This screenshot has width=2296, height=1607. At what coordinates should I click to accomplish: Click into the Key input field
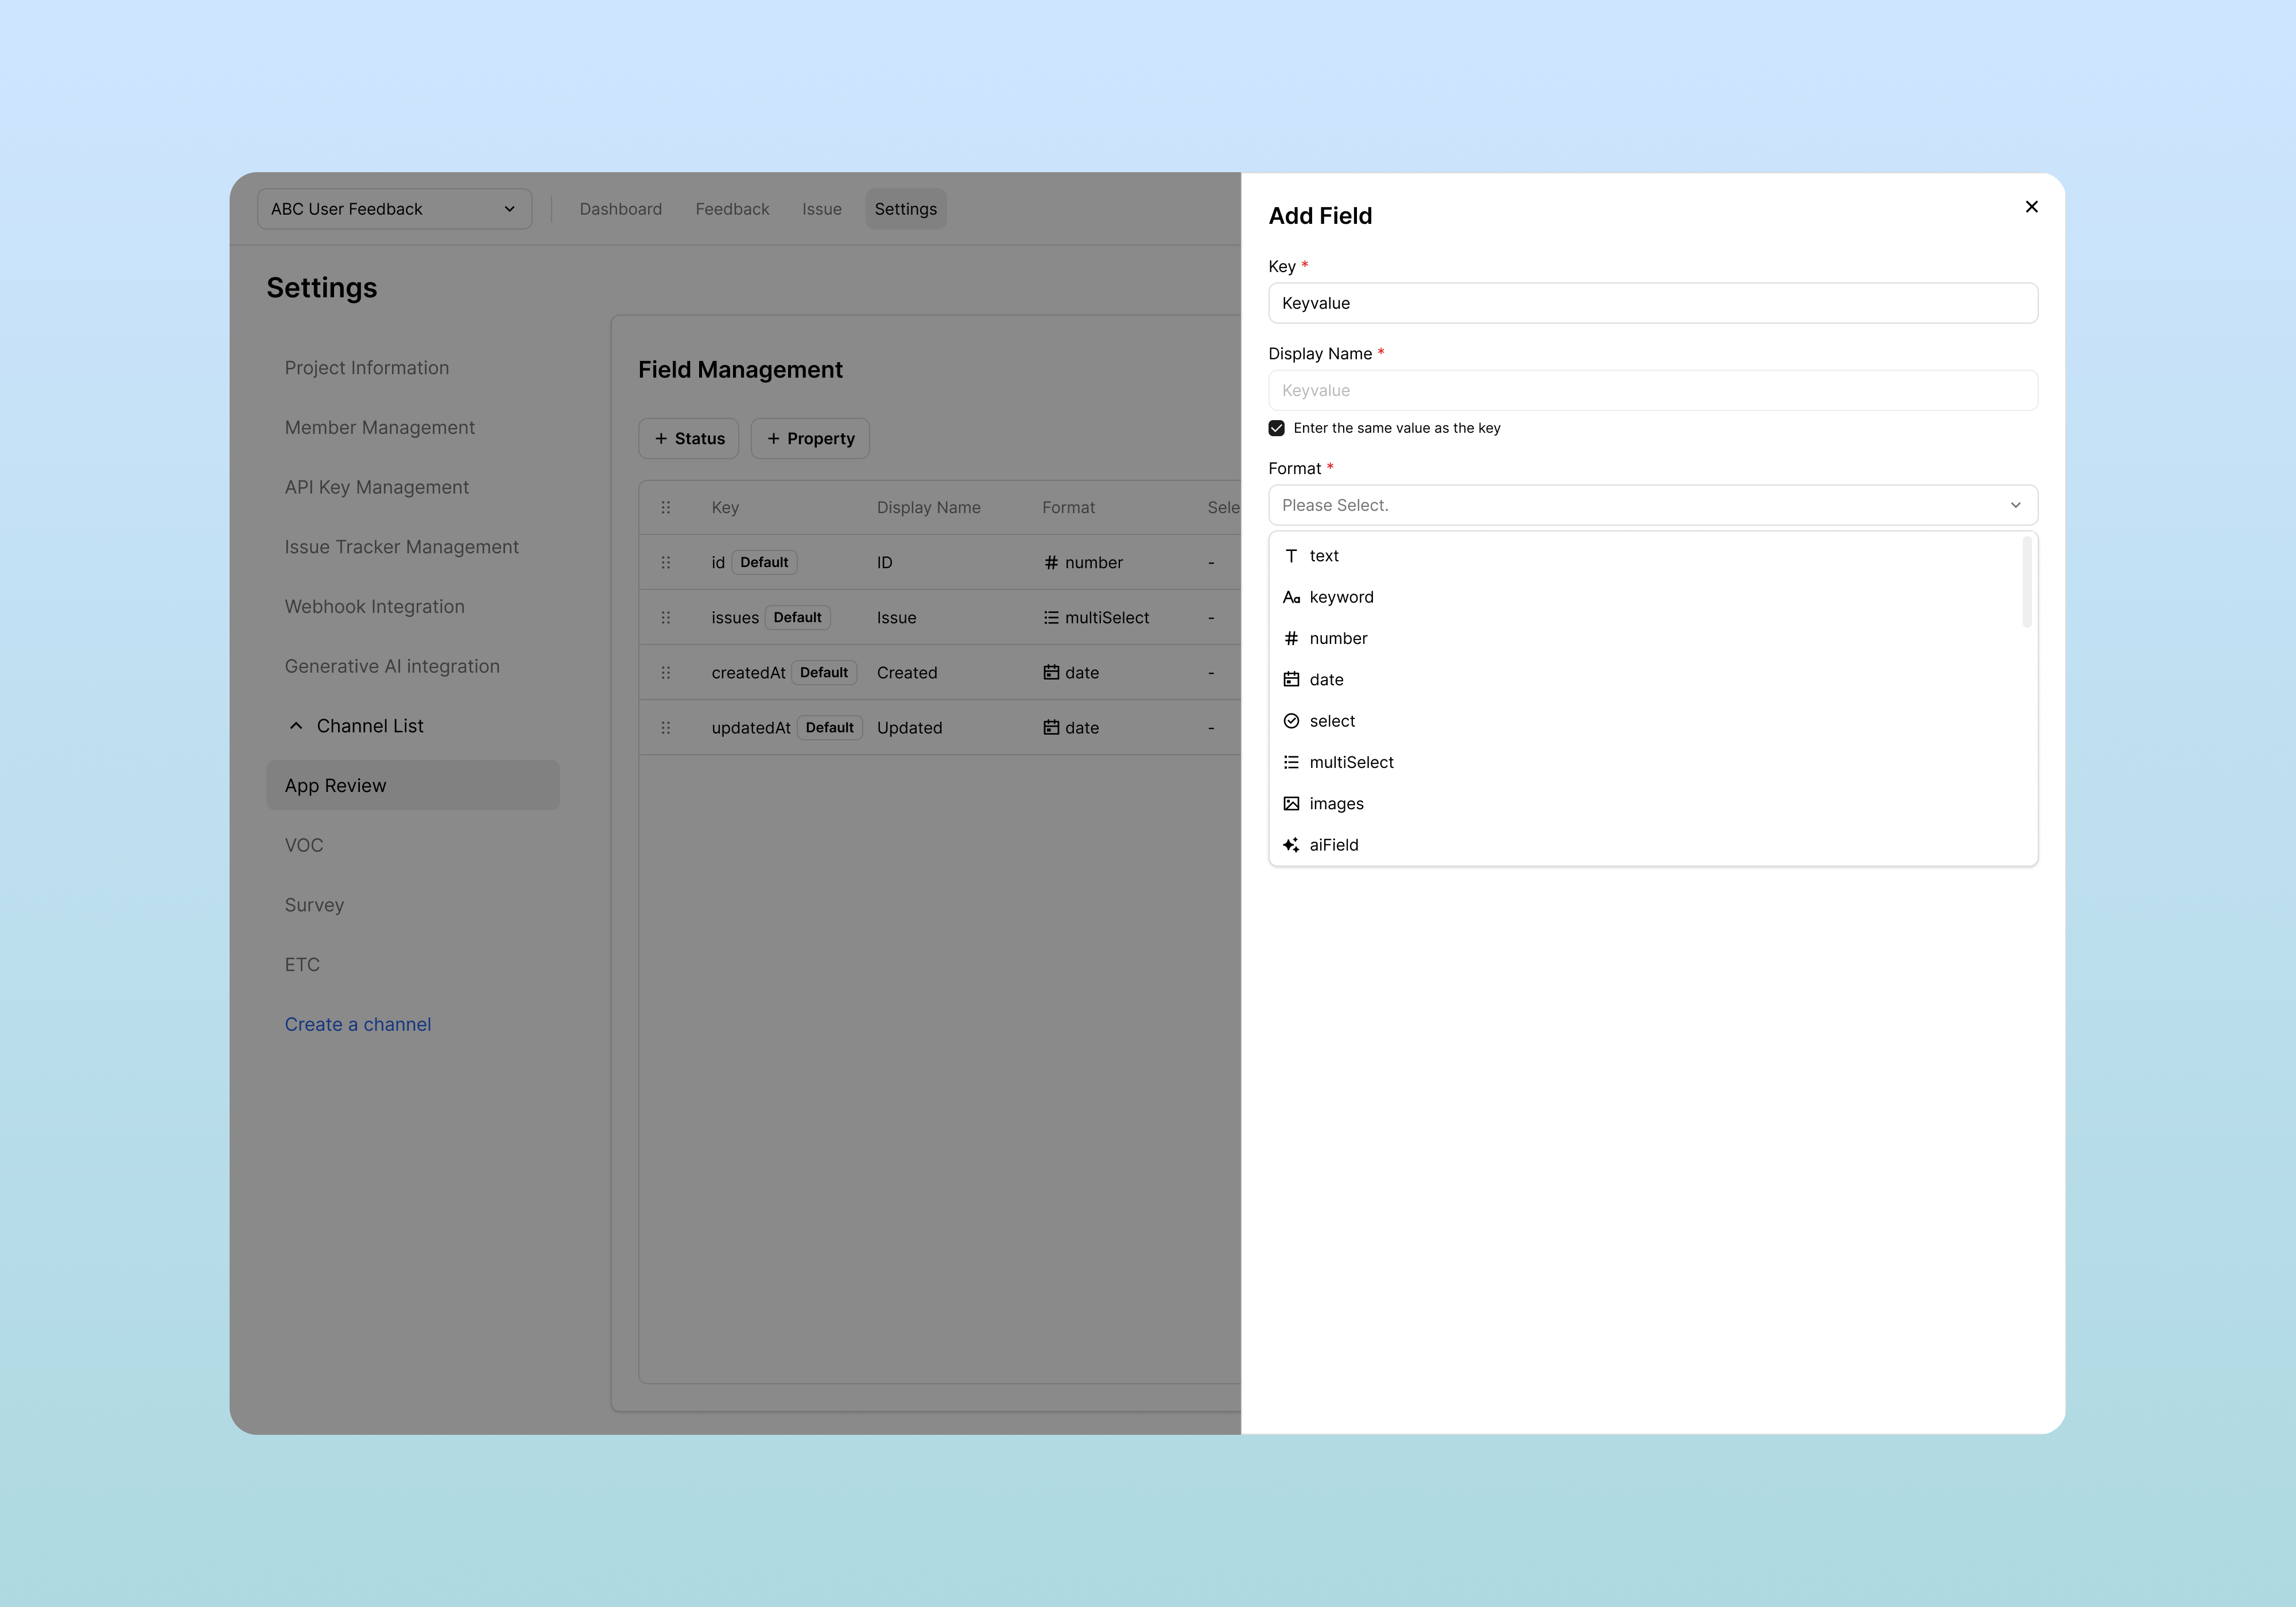[x=1653, y=303]
